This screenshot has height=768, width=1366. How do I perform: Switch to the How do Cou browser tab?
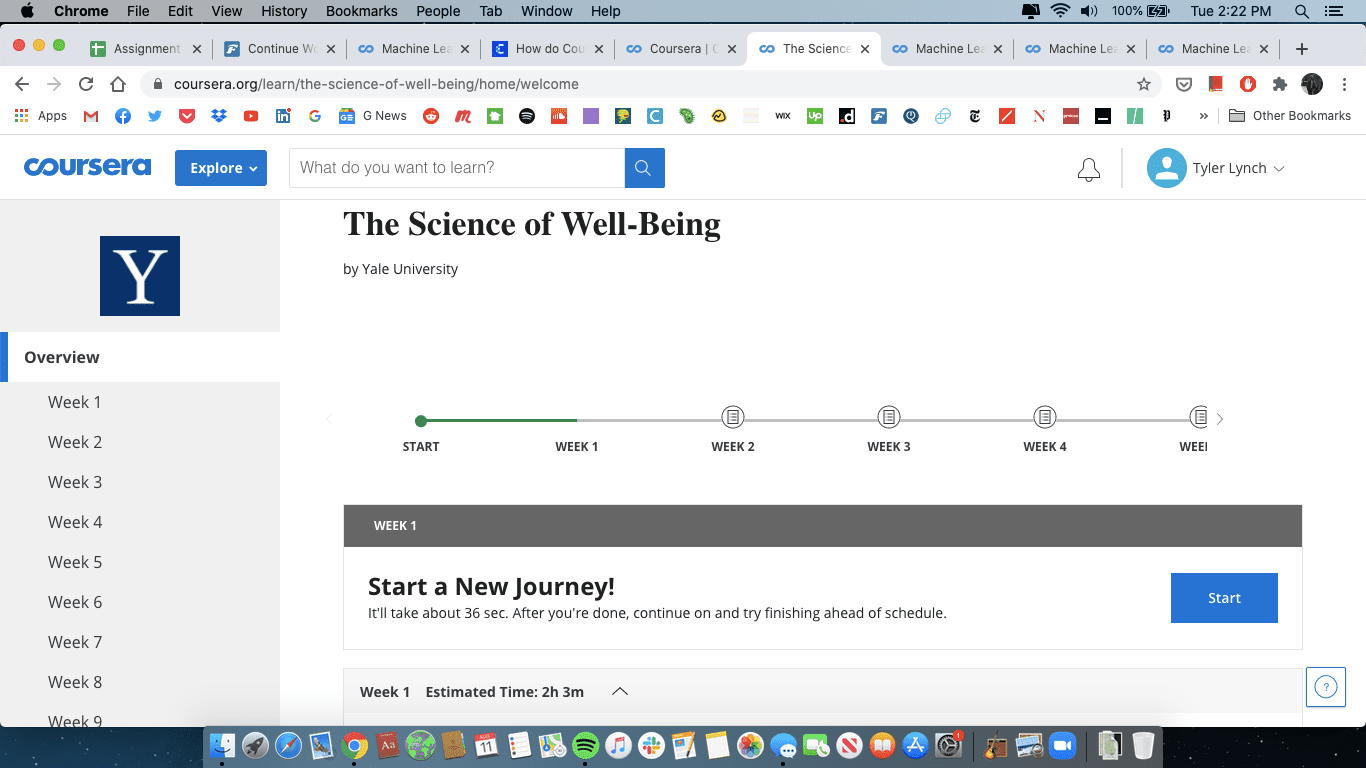547,49
